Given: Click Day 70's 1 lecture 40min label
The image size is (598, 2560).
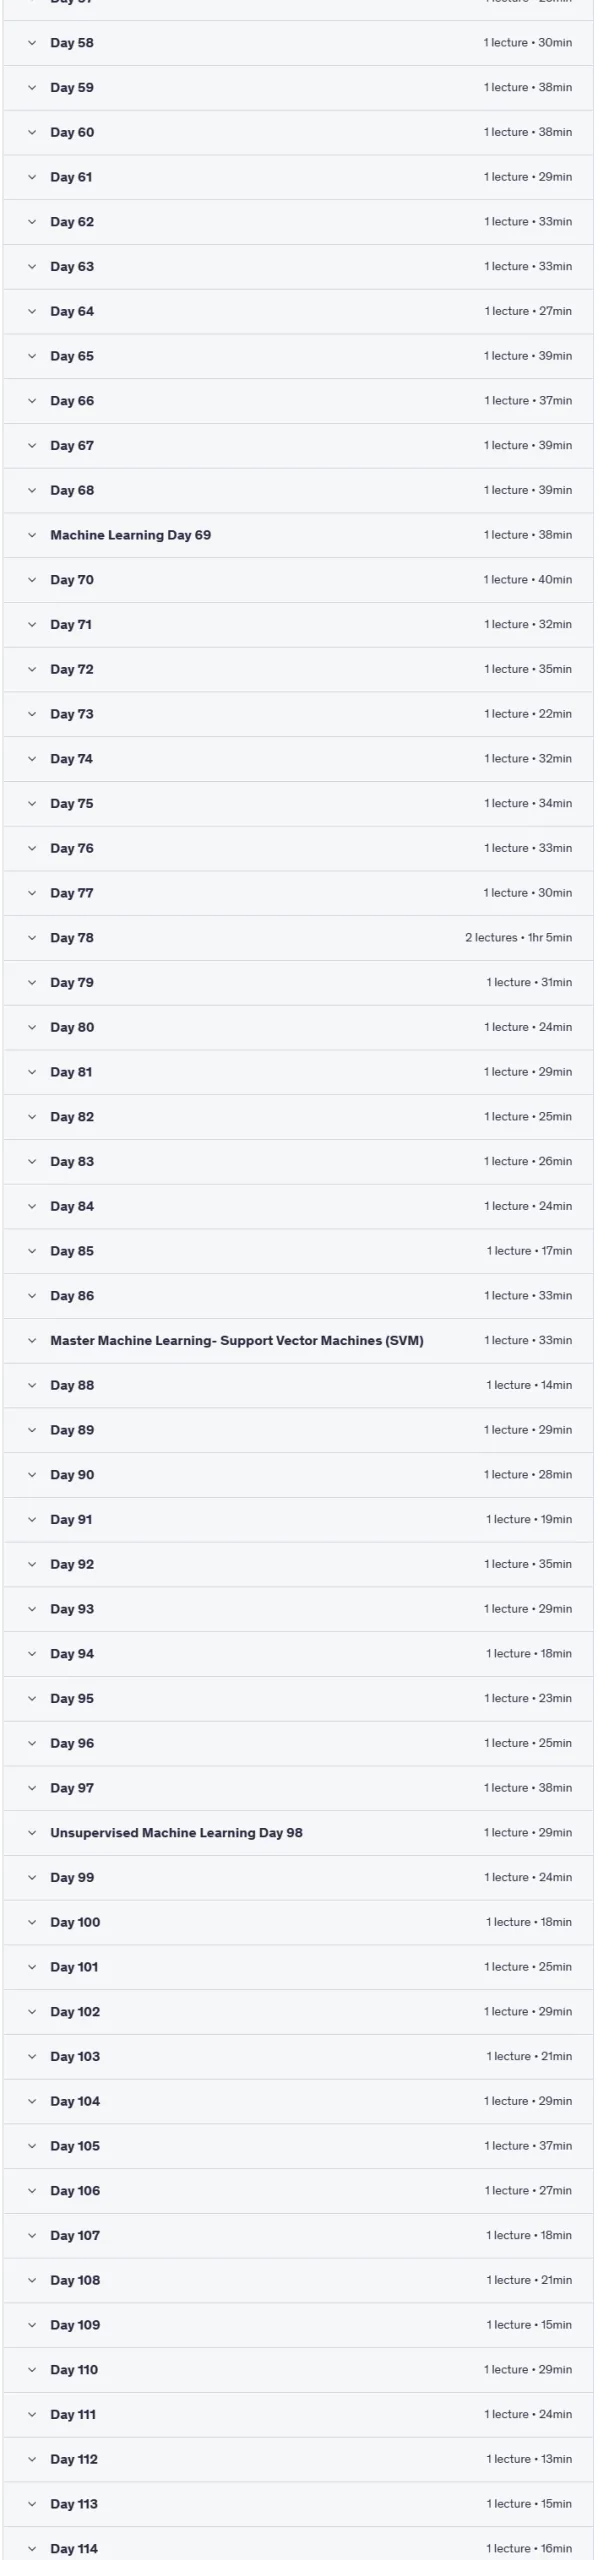Looking at the screenshot, I should (528, 580).
